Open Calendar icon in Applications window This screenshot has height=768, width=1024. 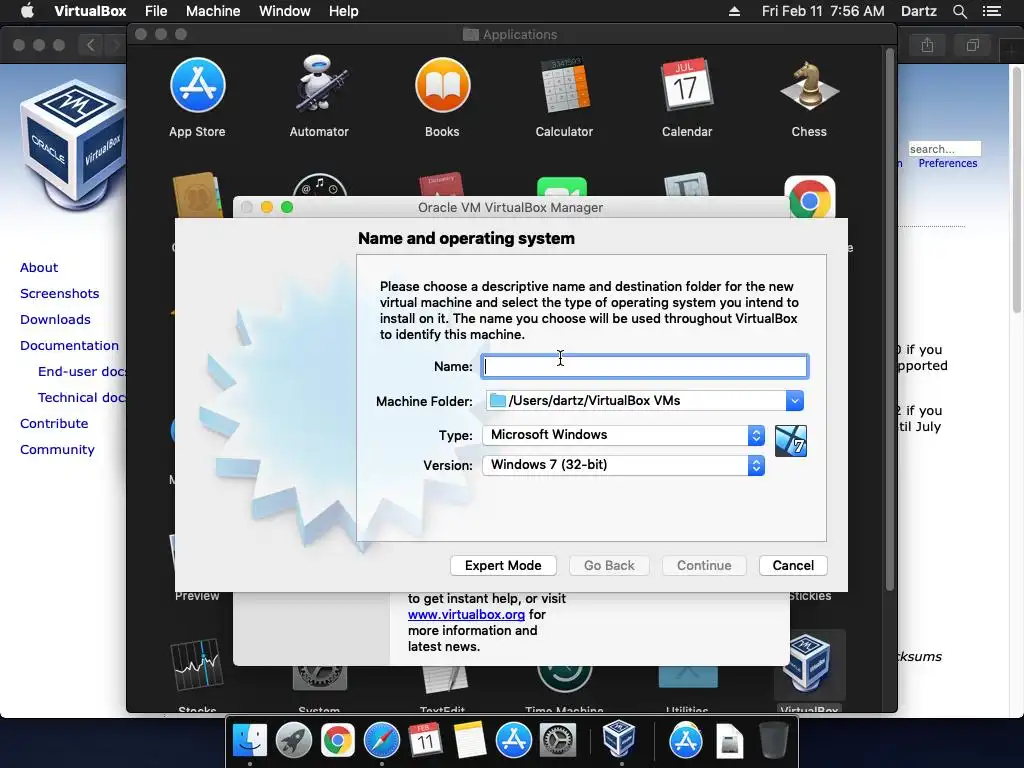[x=686, y=86]
